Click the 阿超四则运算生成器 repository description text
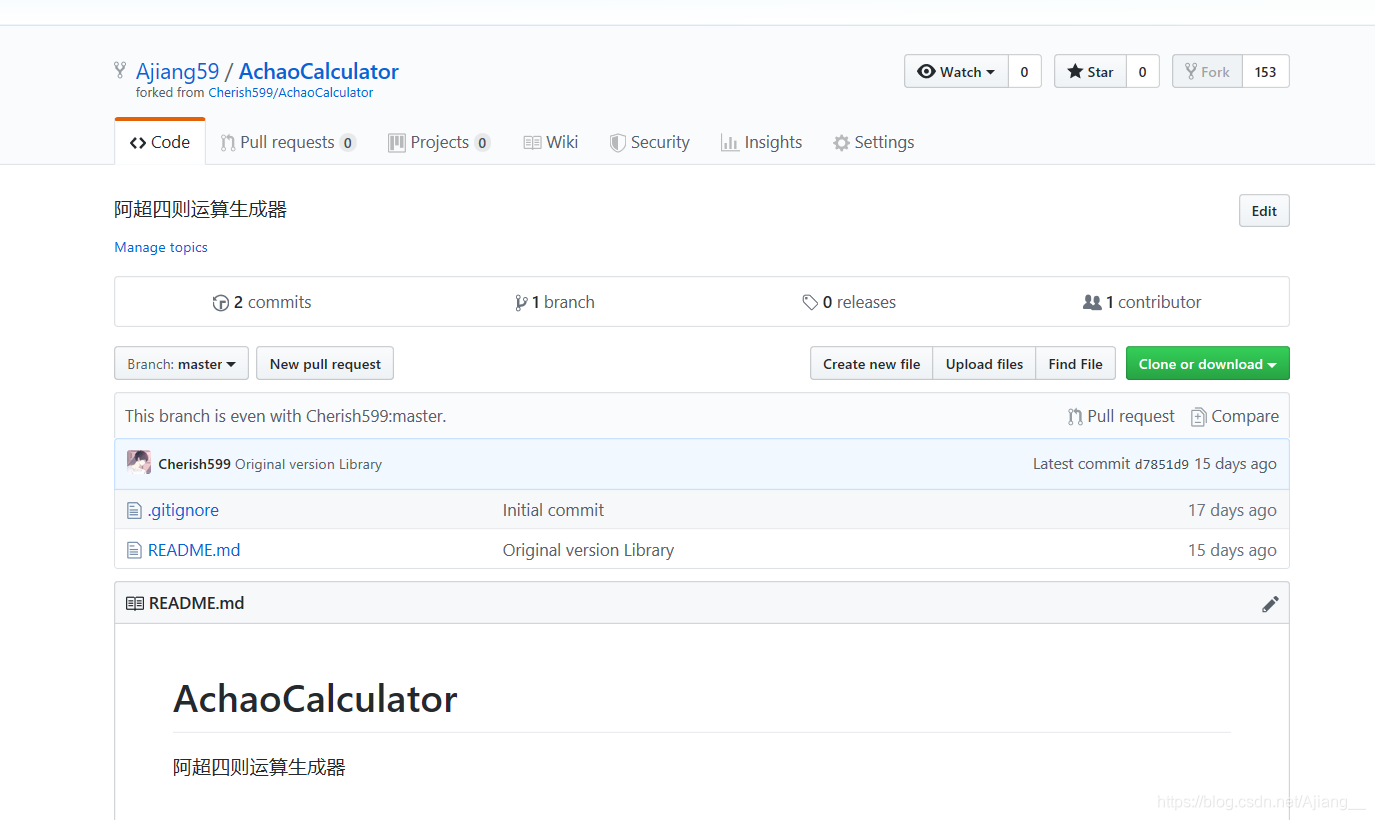The height and width of the screenshot is (820, 1375). coord(200,209)
